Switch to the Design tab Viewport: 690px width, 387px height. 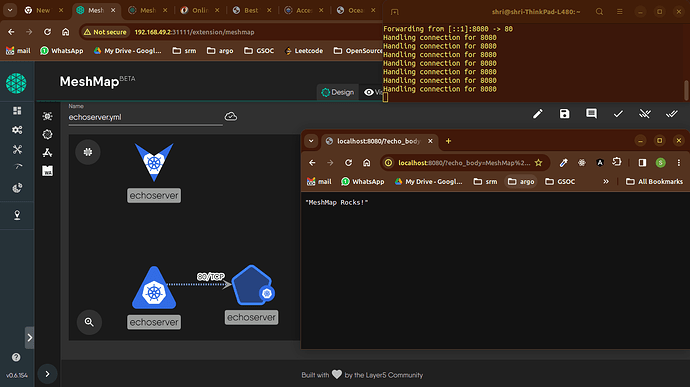[338, 92]
